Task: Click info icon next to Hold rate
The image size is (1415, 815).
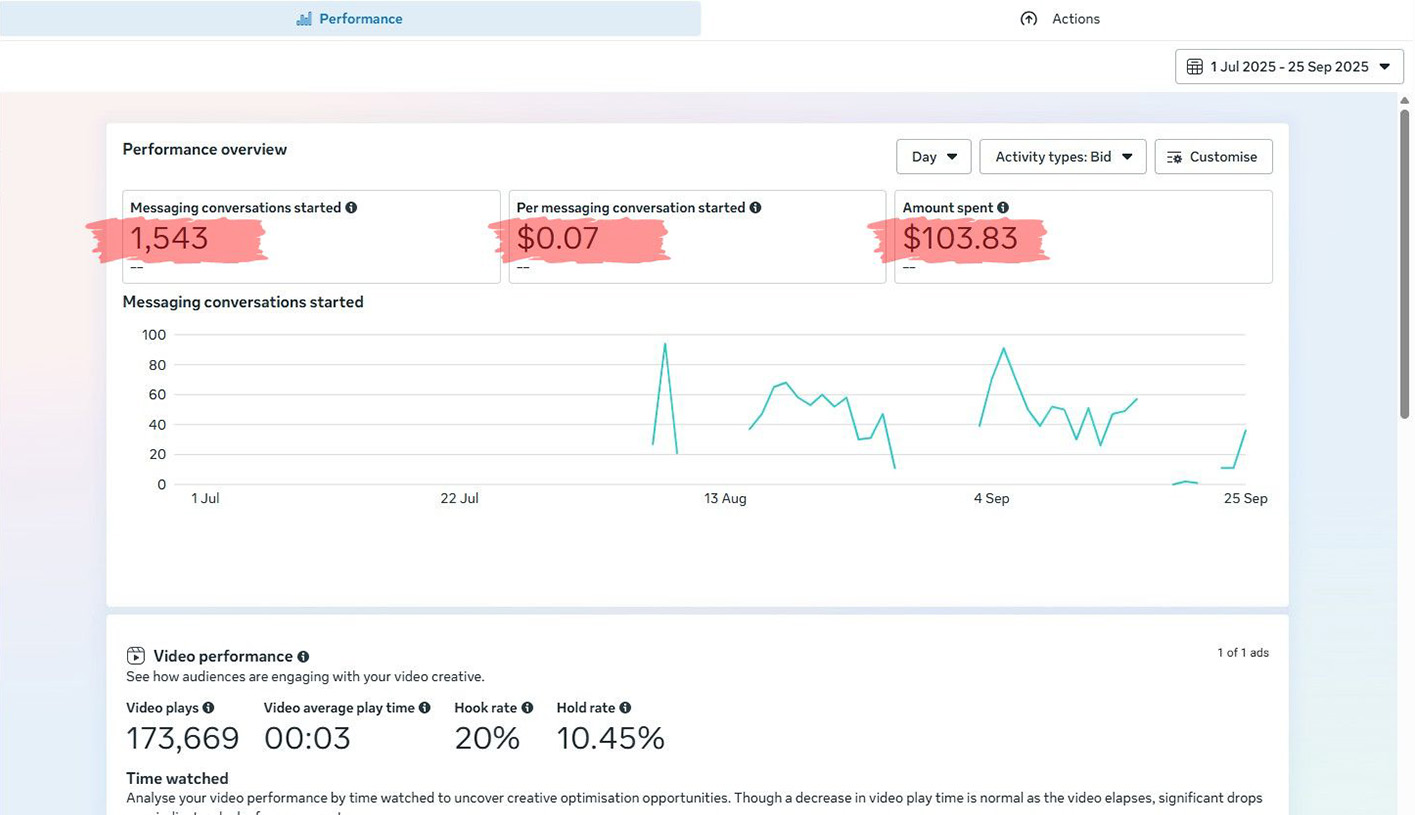Action: [625, 708]
